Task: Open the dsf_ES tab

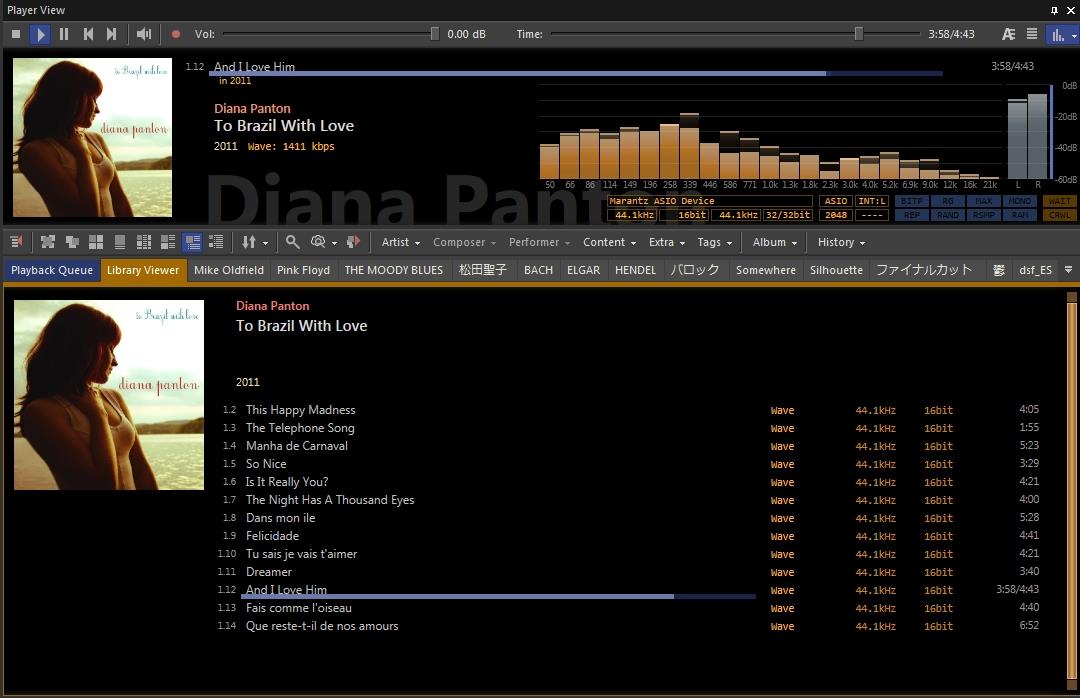Action: pos(1035,270)
